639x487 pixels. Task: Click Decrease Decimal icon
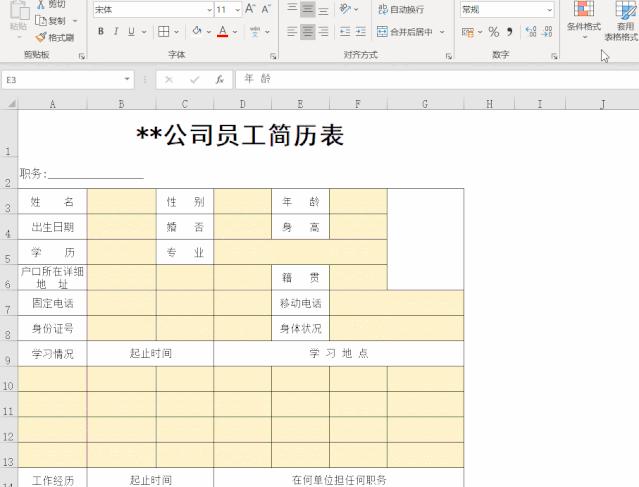(x=547, y=31)
